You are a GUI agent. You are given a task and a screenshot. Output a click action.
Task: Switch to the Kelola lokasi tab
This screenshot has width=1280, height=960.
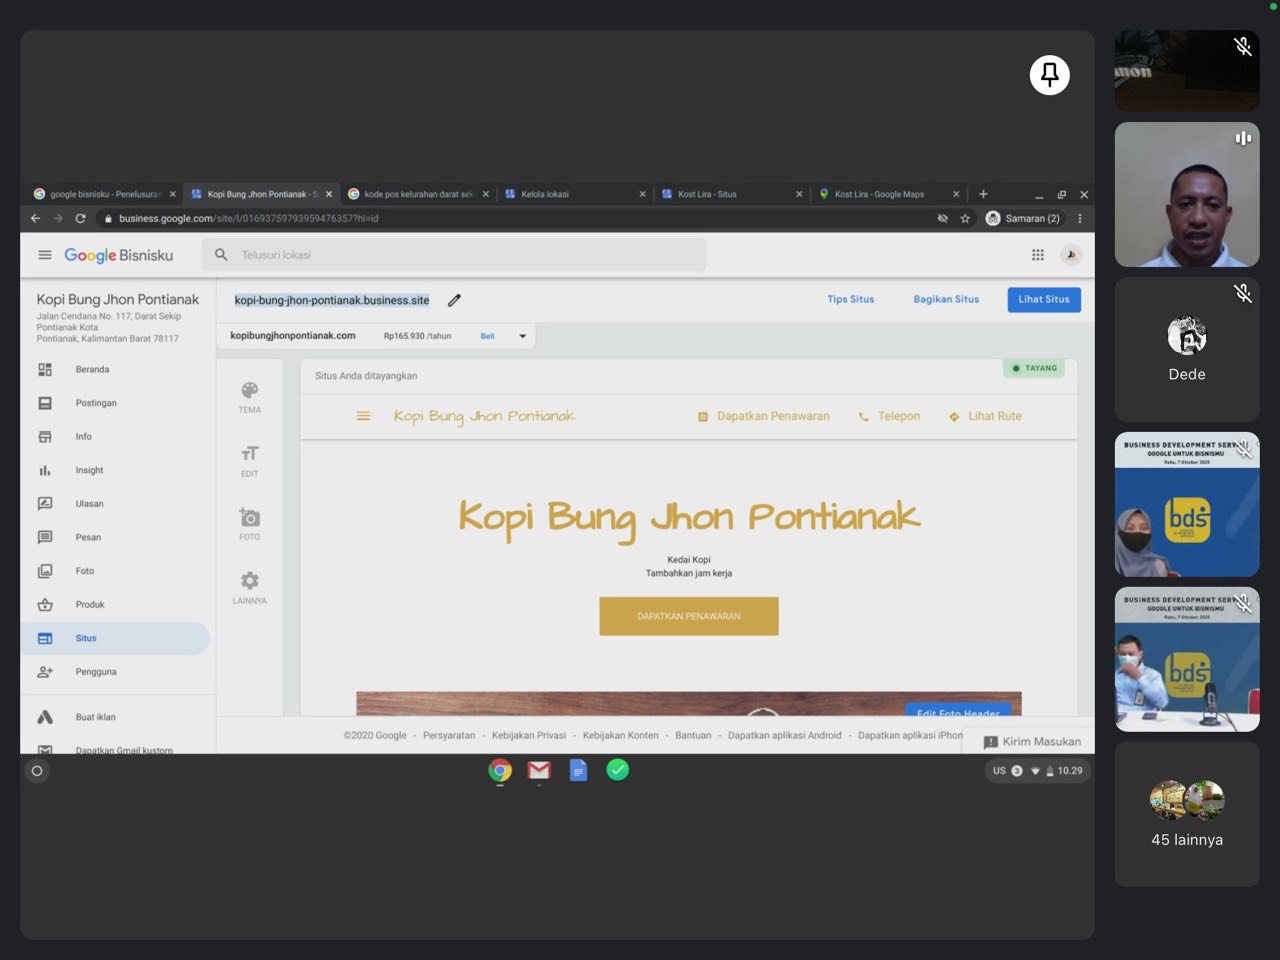click(570, 194)
